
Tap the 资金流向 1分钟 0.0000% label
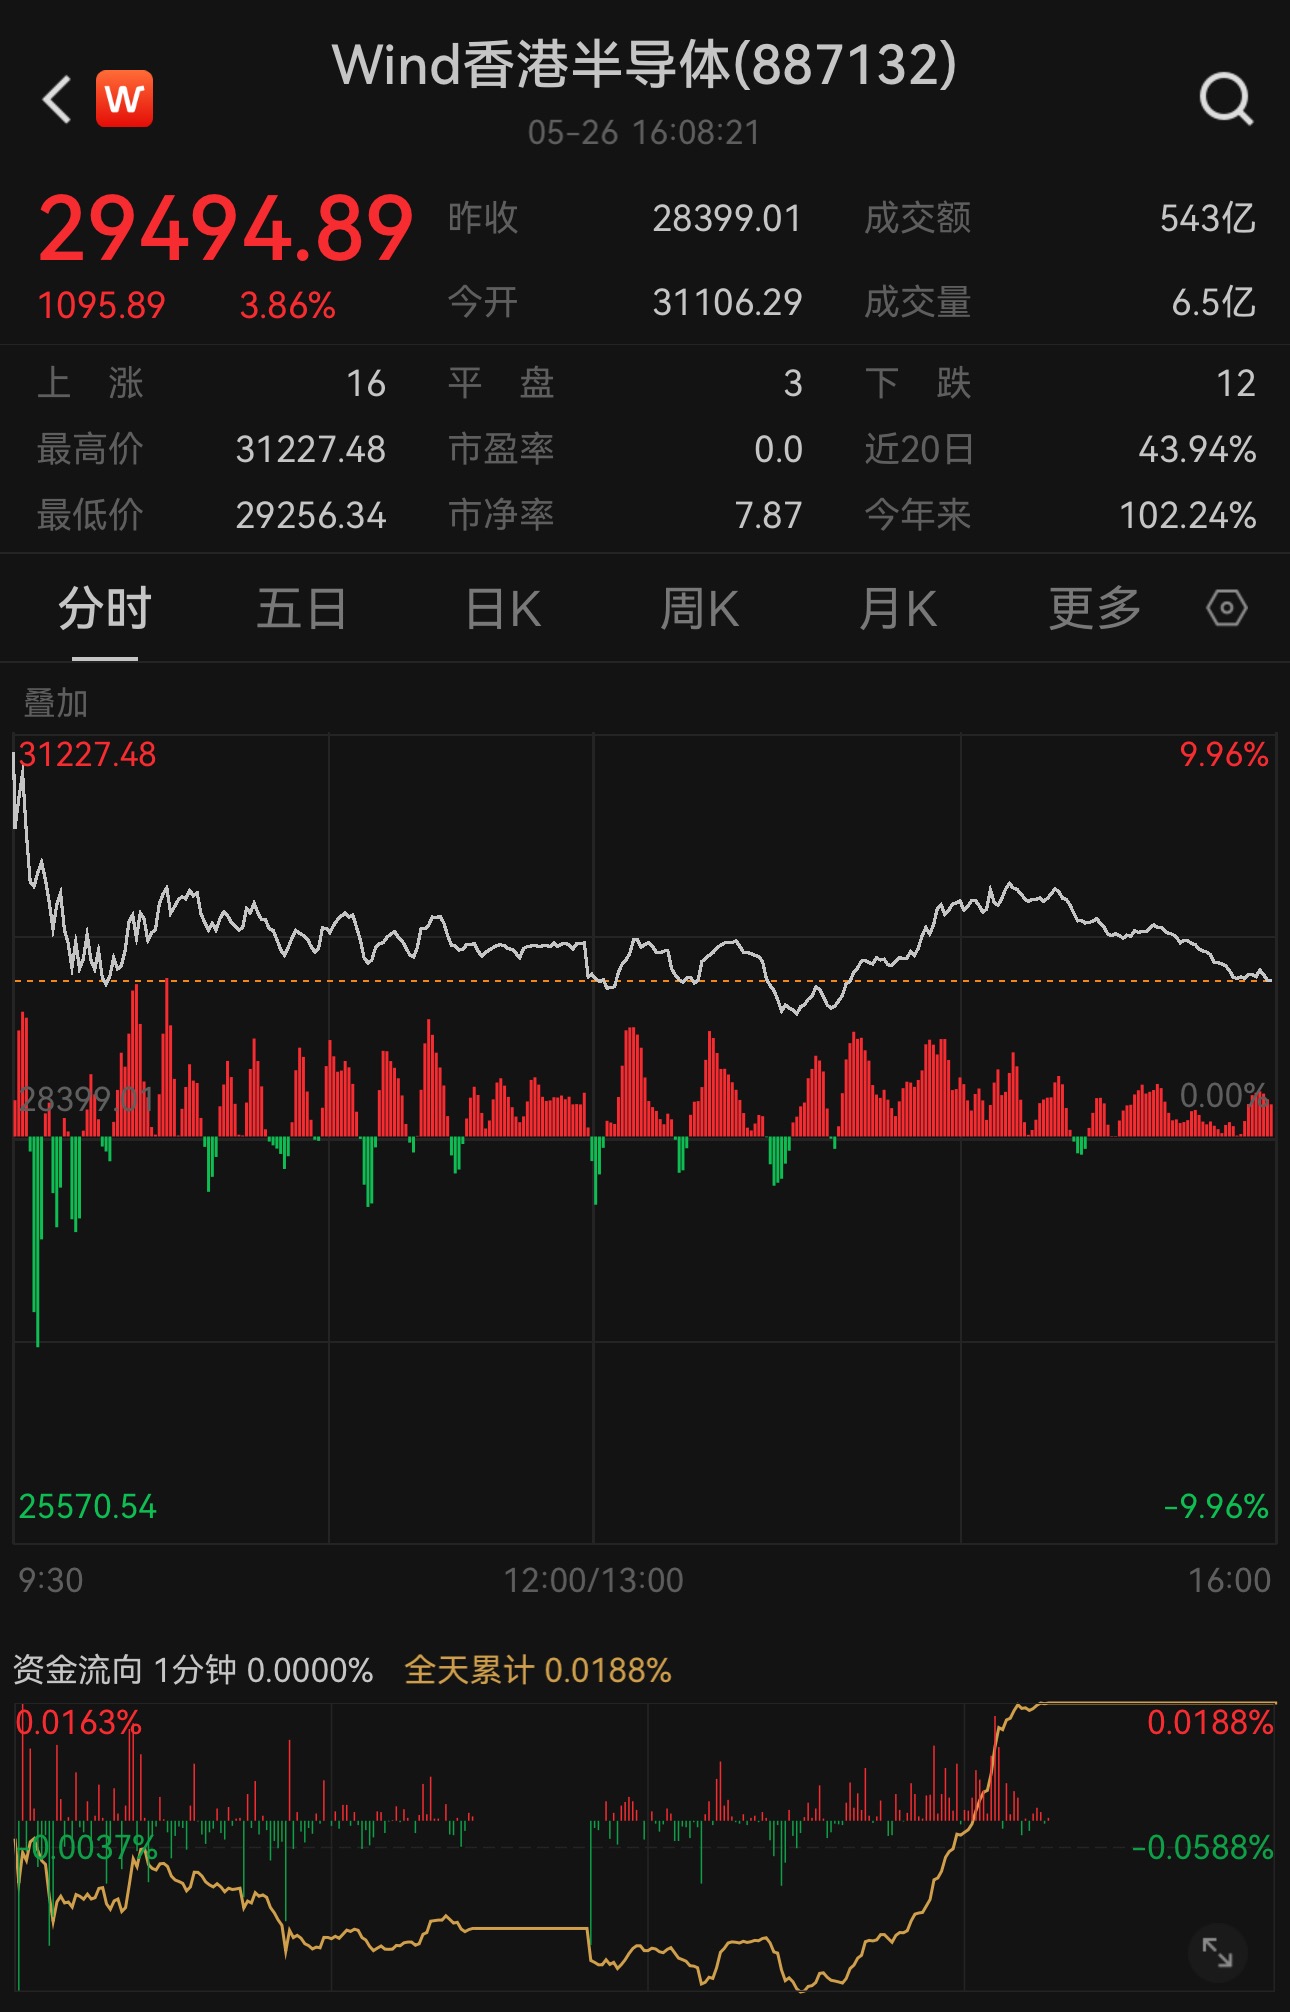pos(193,1670)
